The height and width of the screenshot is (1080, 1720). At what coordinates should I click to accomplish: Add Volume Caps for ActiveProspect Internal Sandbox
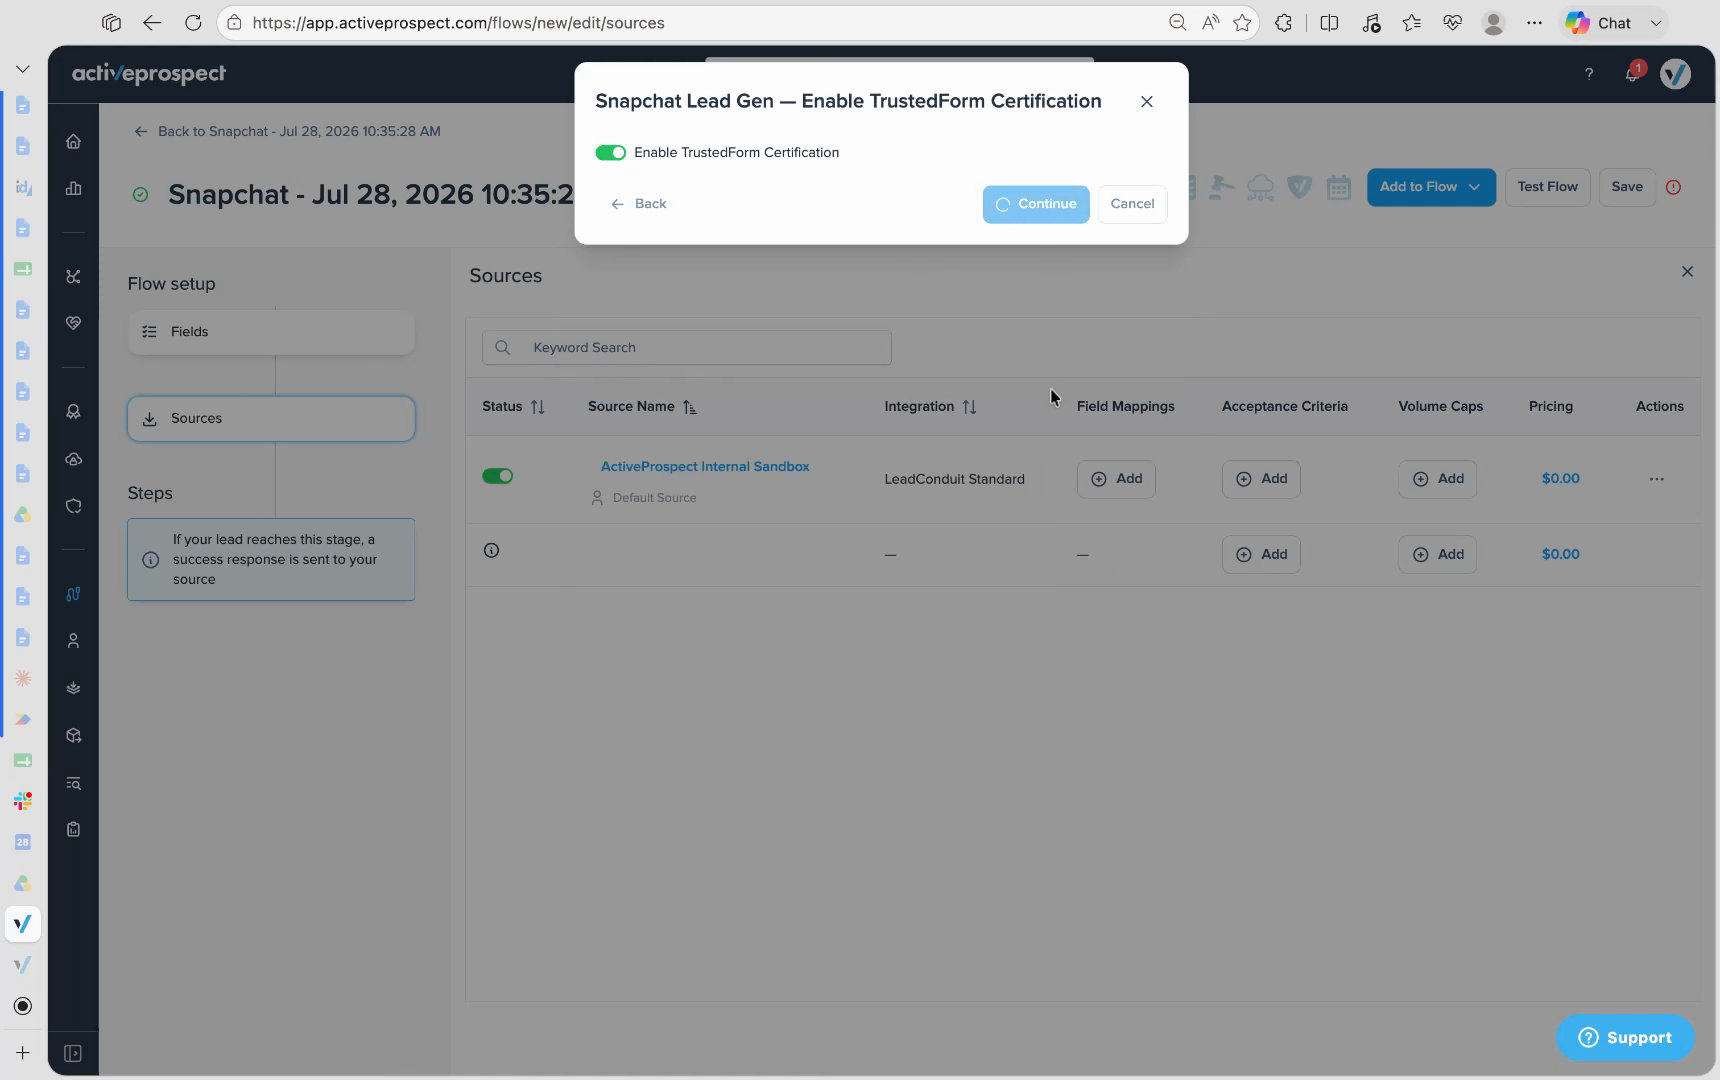[x=1437, y=479]
